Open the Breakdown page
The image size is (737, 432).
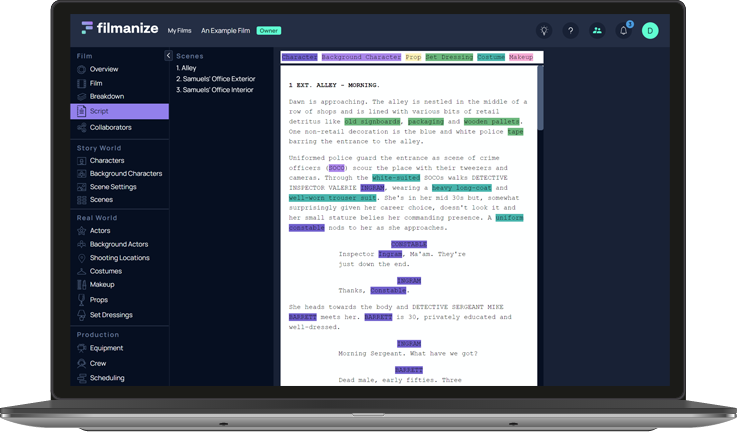(x=106, y=96)
